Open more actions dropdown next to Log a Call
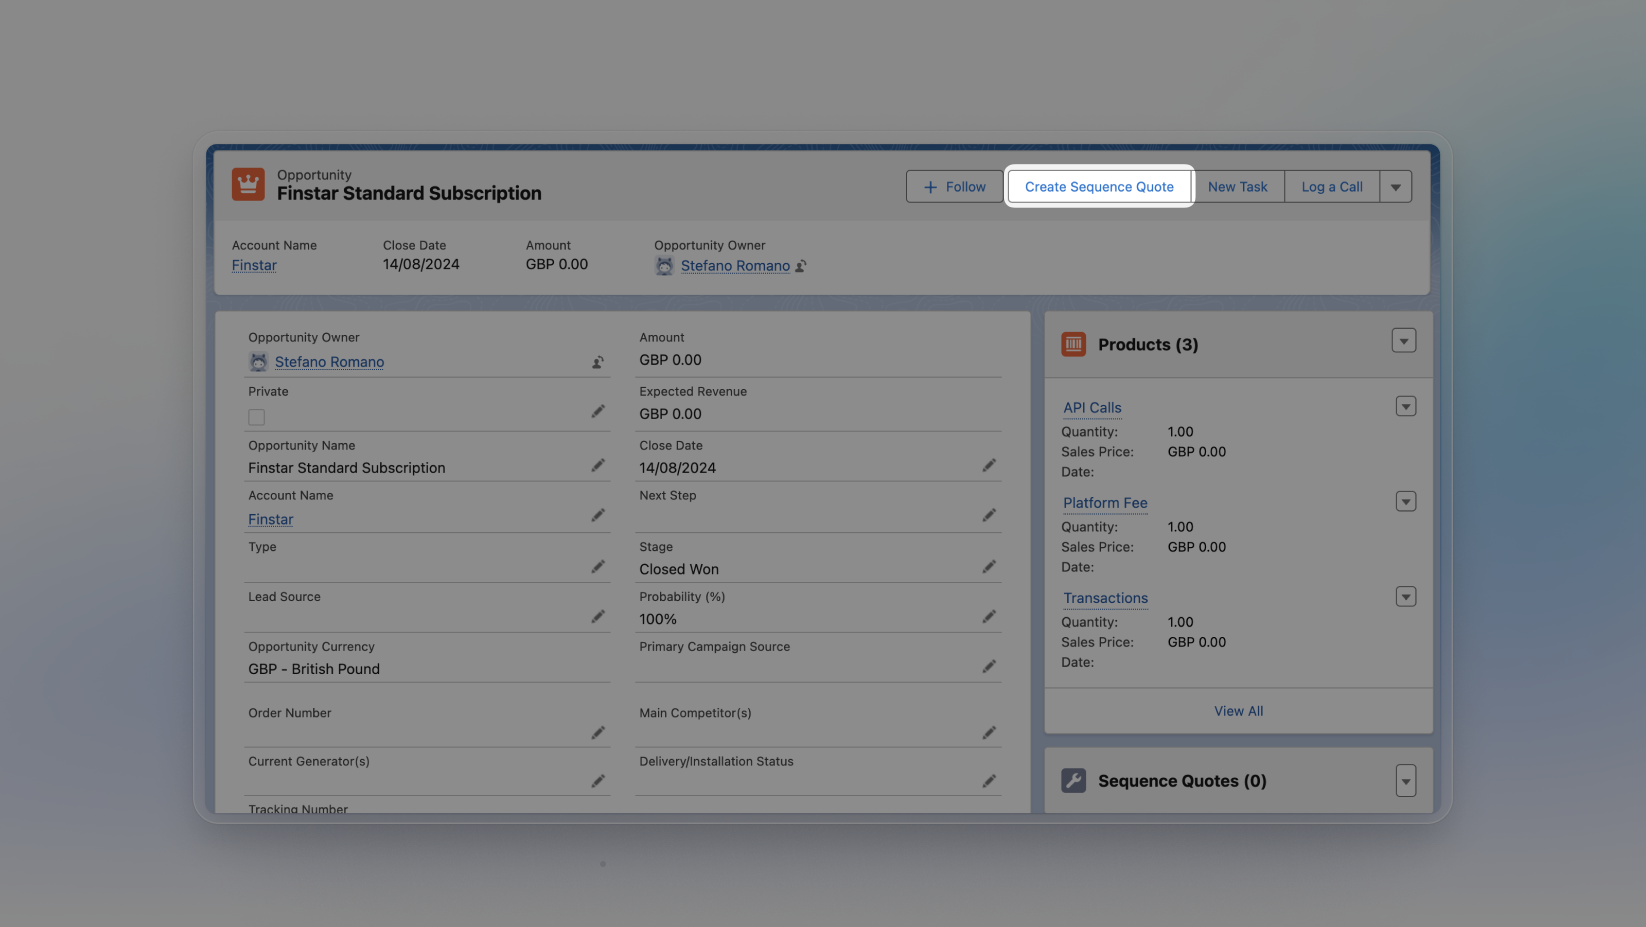Viewport: 1646px width, 927px height. 1396,187
